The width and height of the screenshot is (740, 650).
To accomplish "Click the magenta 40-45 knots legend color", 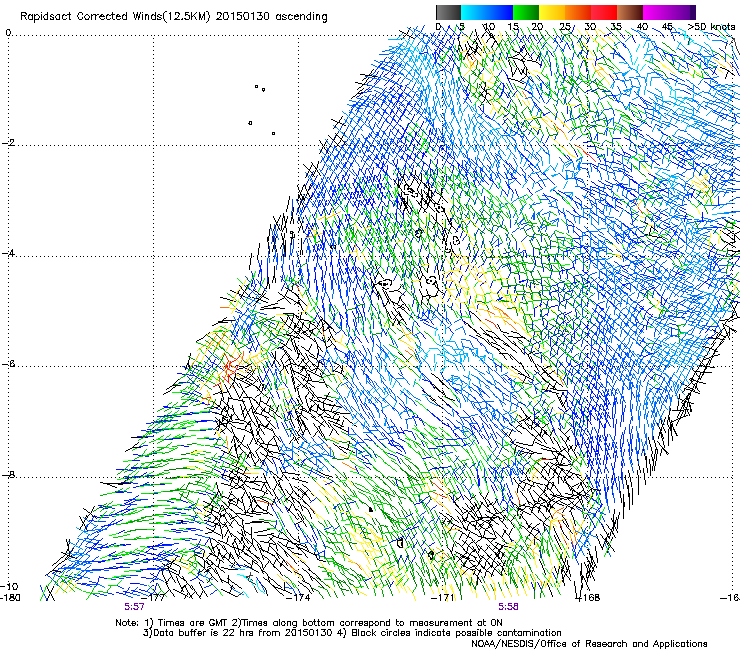I will coord(656,12).
